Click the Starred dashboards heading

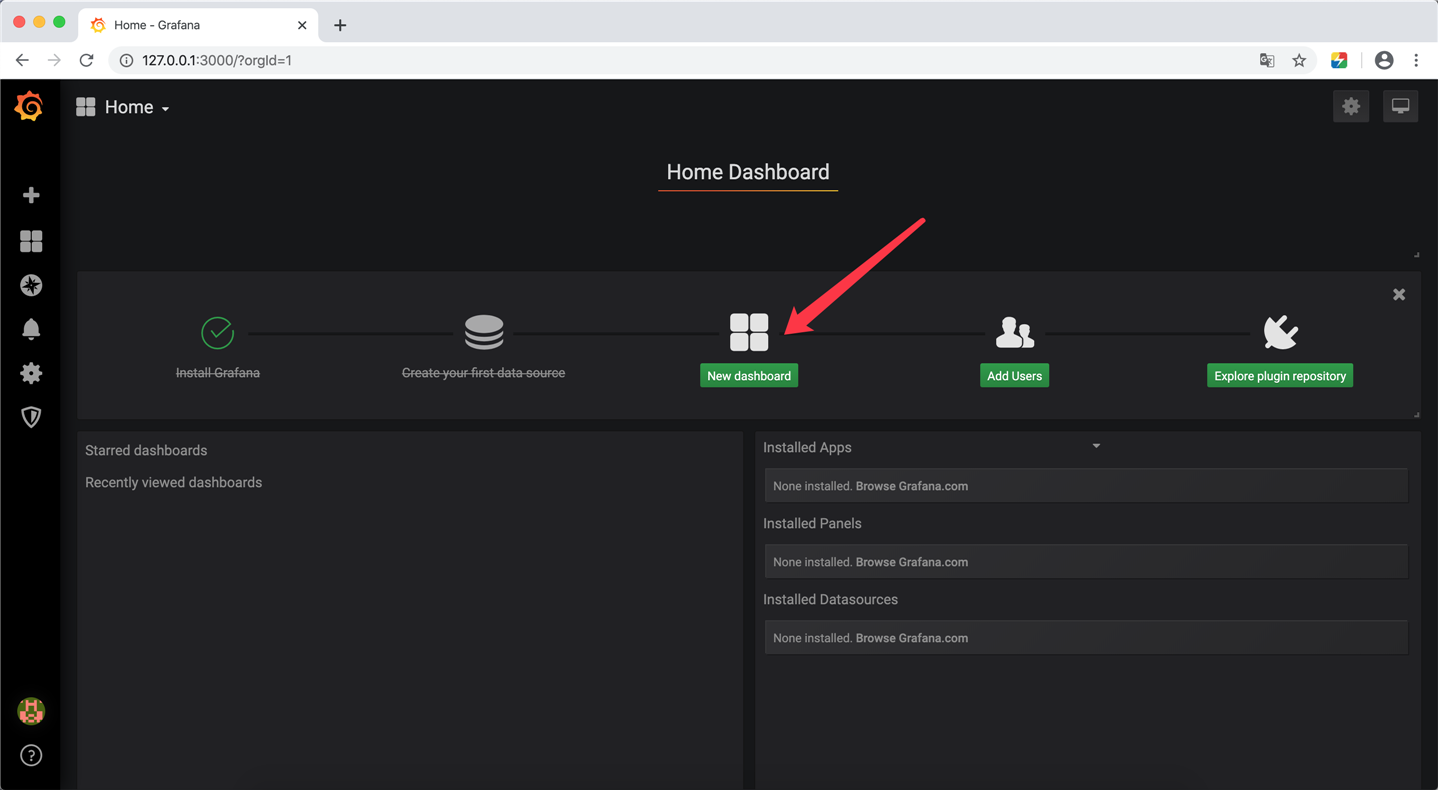click(146, 450)
